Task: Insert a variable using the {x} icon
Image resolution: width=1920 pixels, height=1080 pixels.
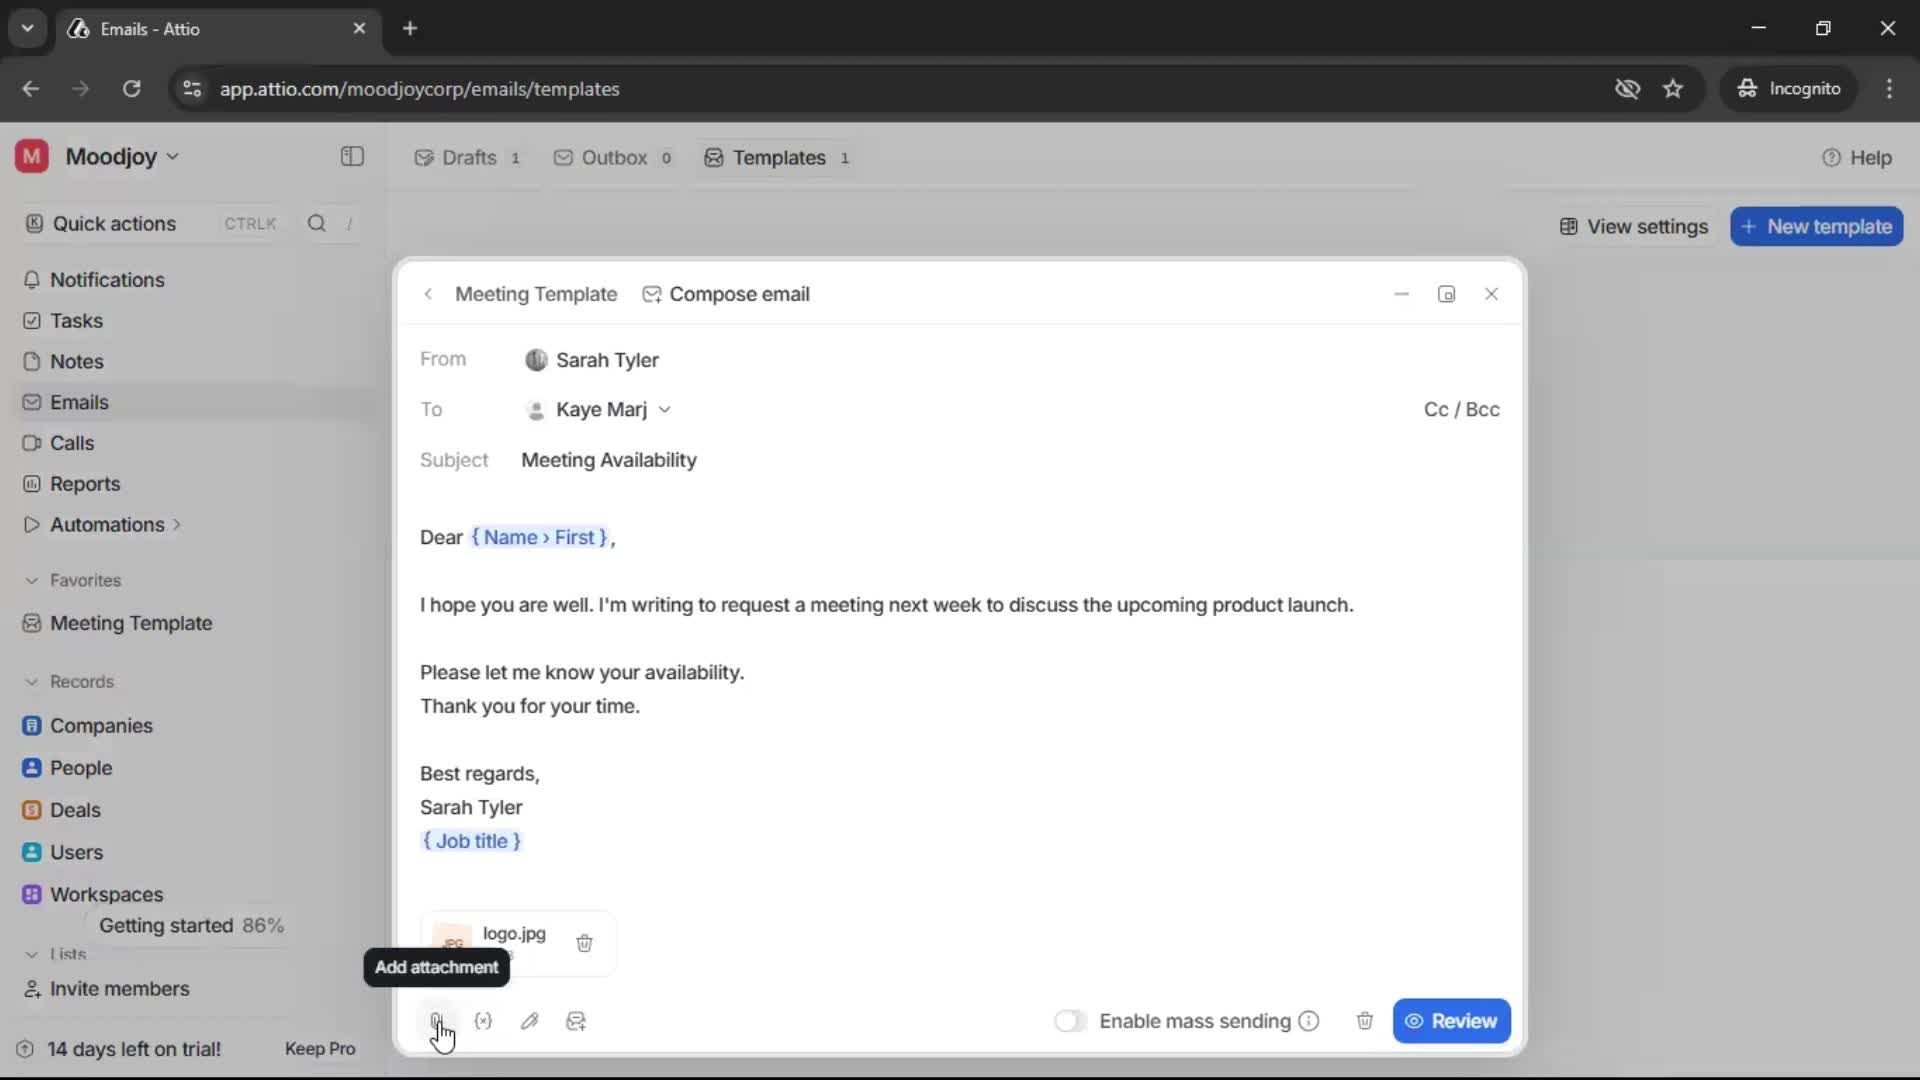Action: point(484,1021)
